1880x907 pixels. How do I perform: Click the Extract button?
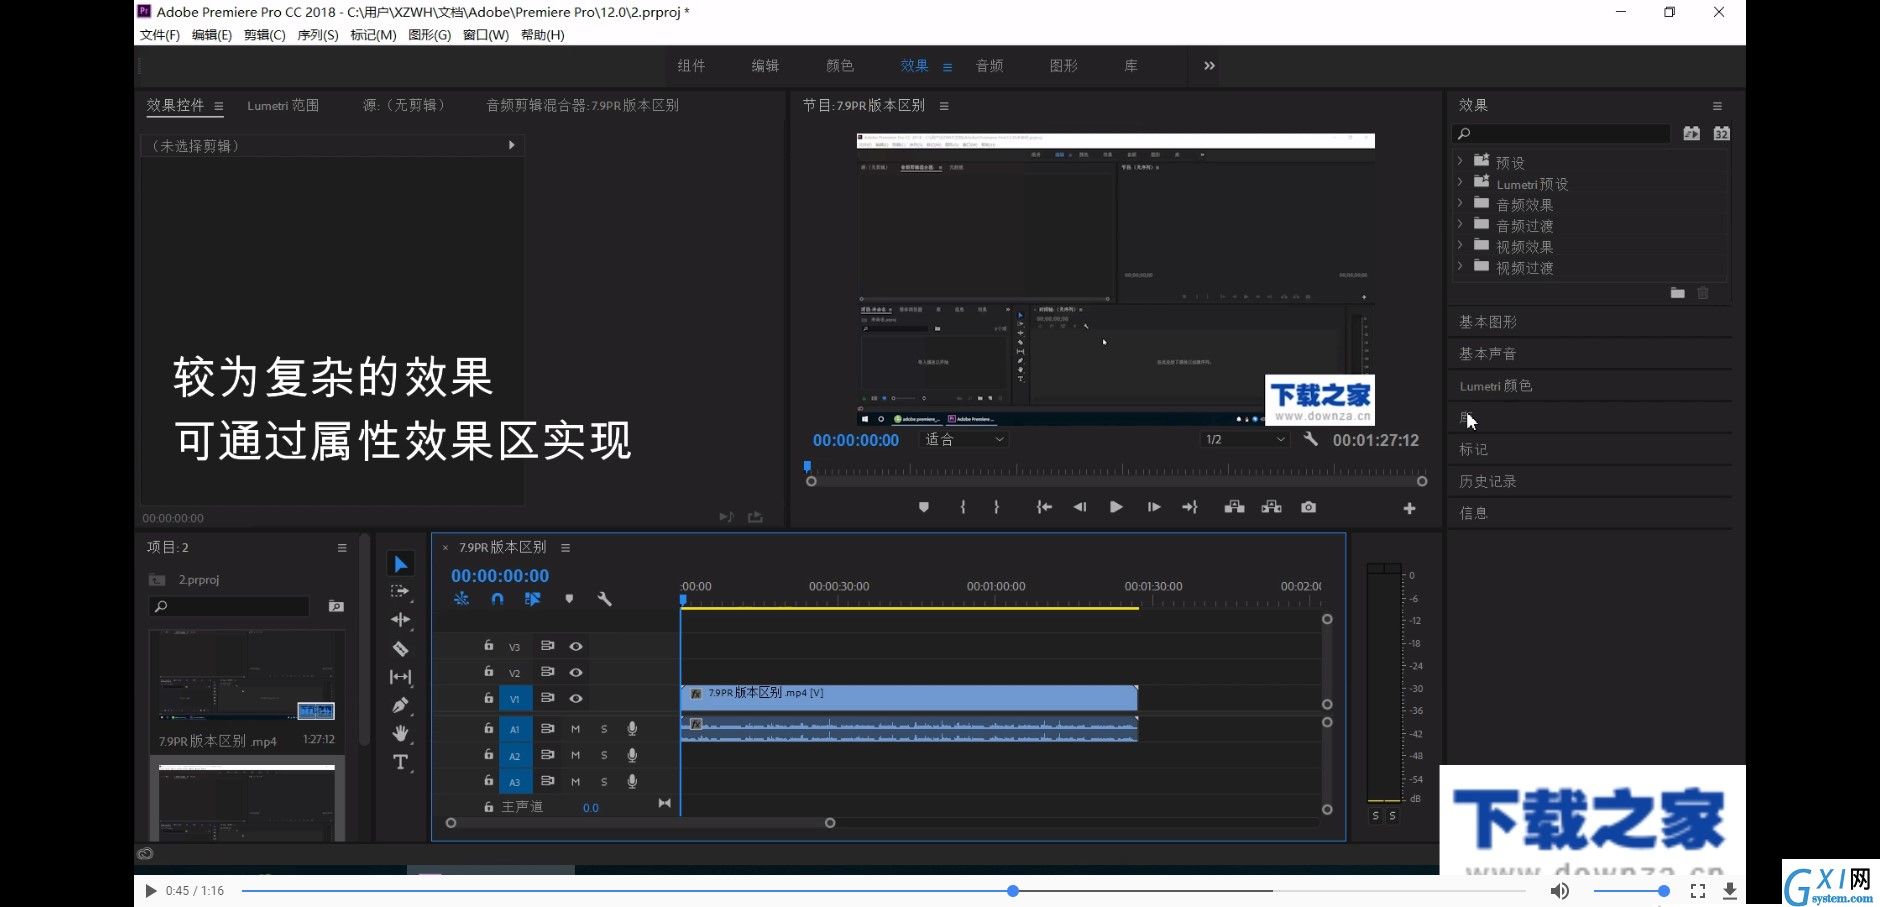tap(1271, 507)
